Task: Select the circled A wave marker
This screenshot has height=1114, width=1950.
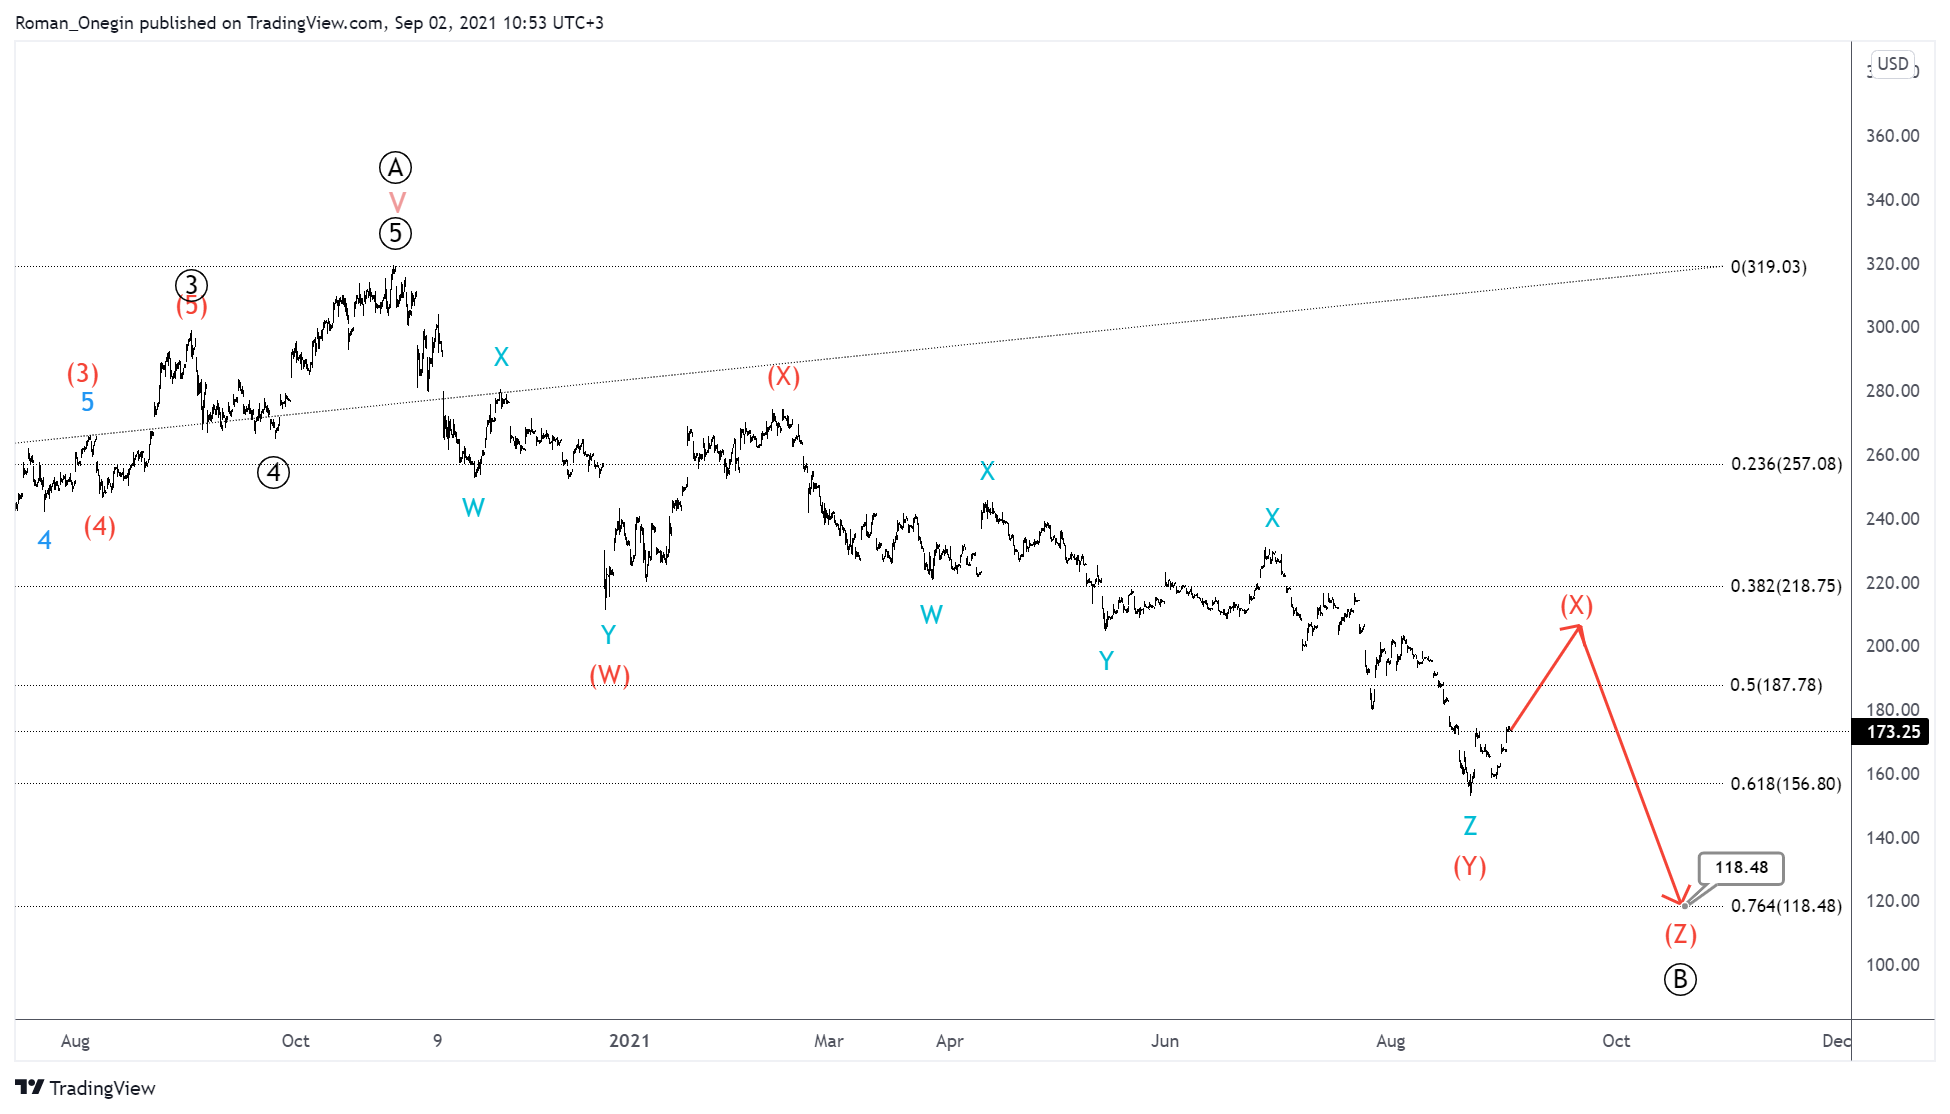Action: coord(395,168)
